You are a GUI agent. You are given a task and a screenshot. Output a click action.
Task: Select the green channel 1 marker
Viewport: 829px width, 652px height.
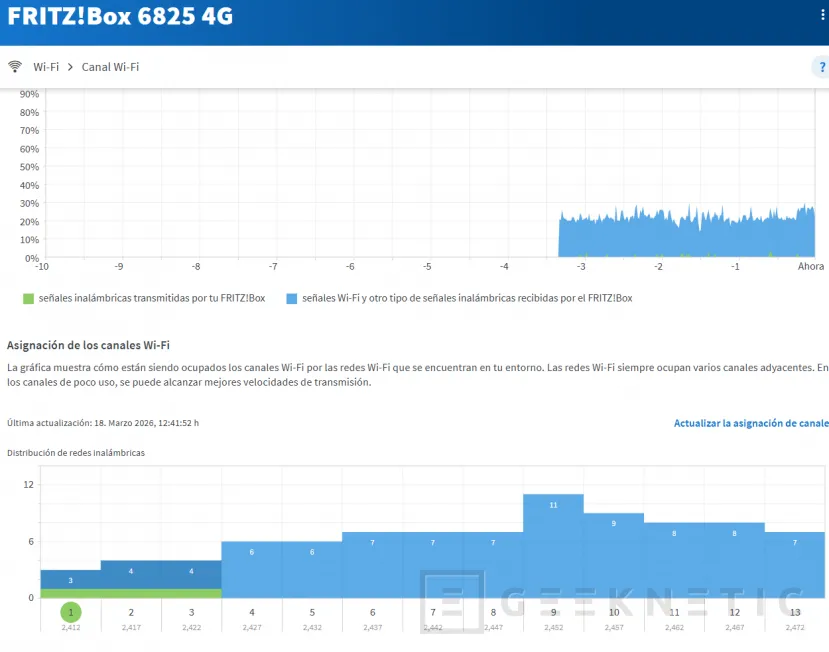(69, 610)
